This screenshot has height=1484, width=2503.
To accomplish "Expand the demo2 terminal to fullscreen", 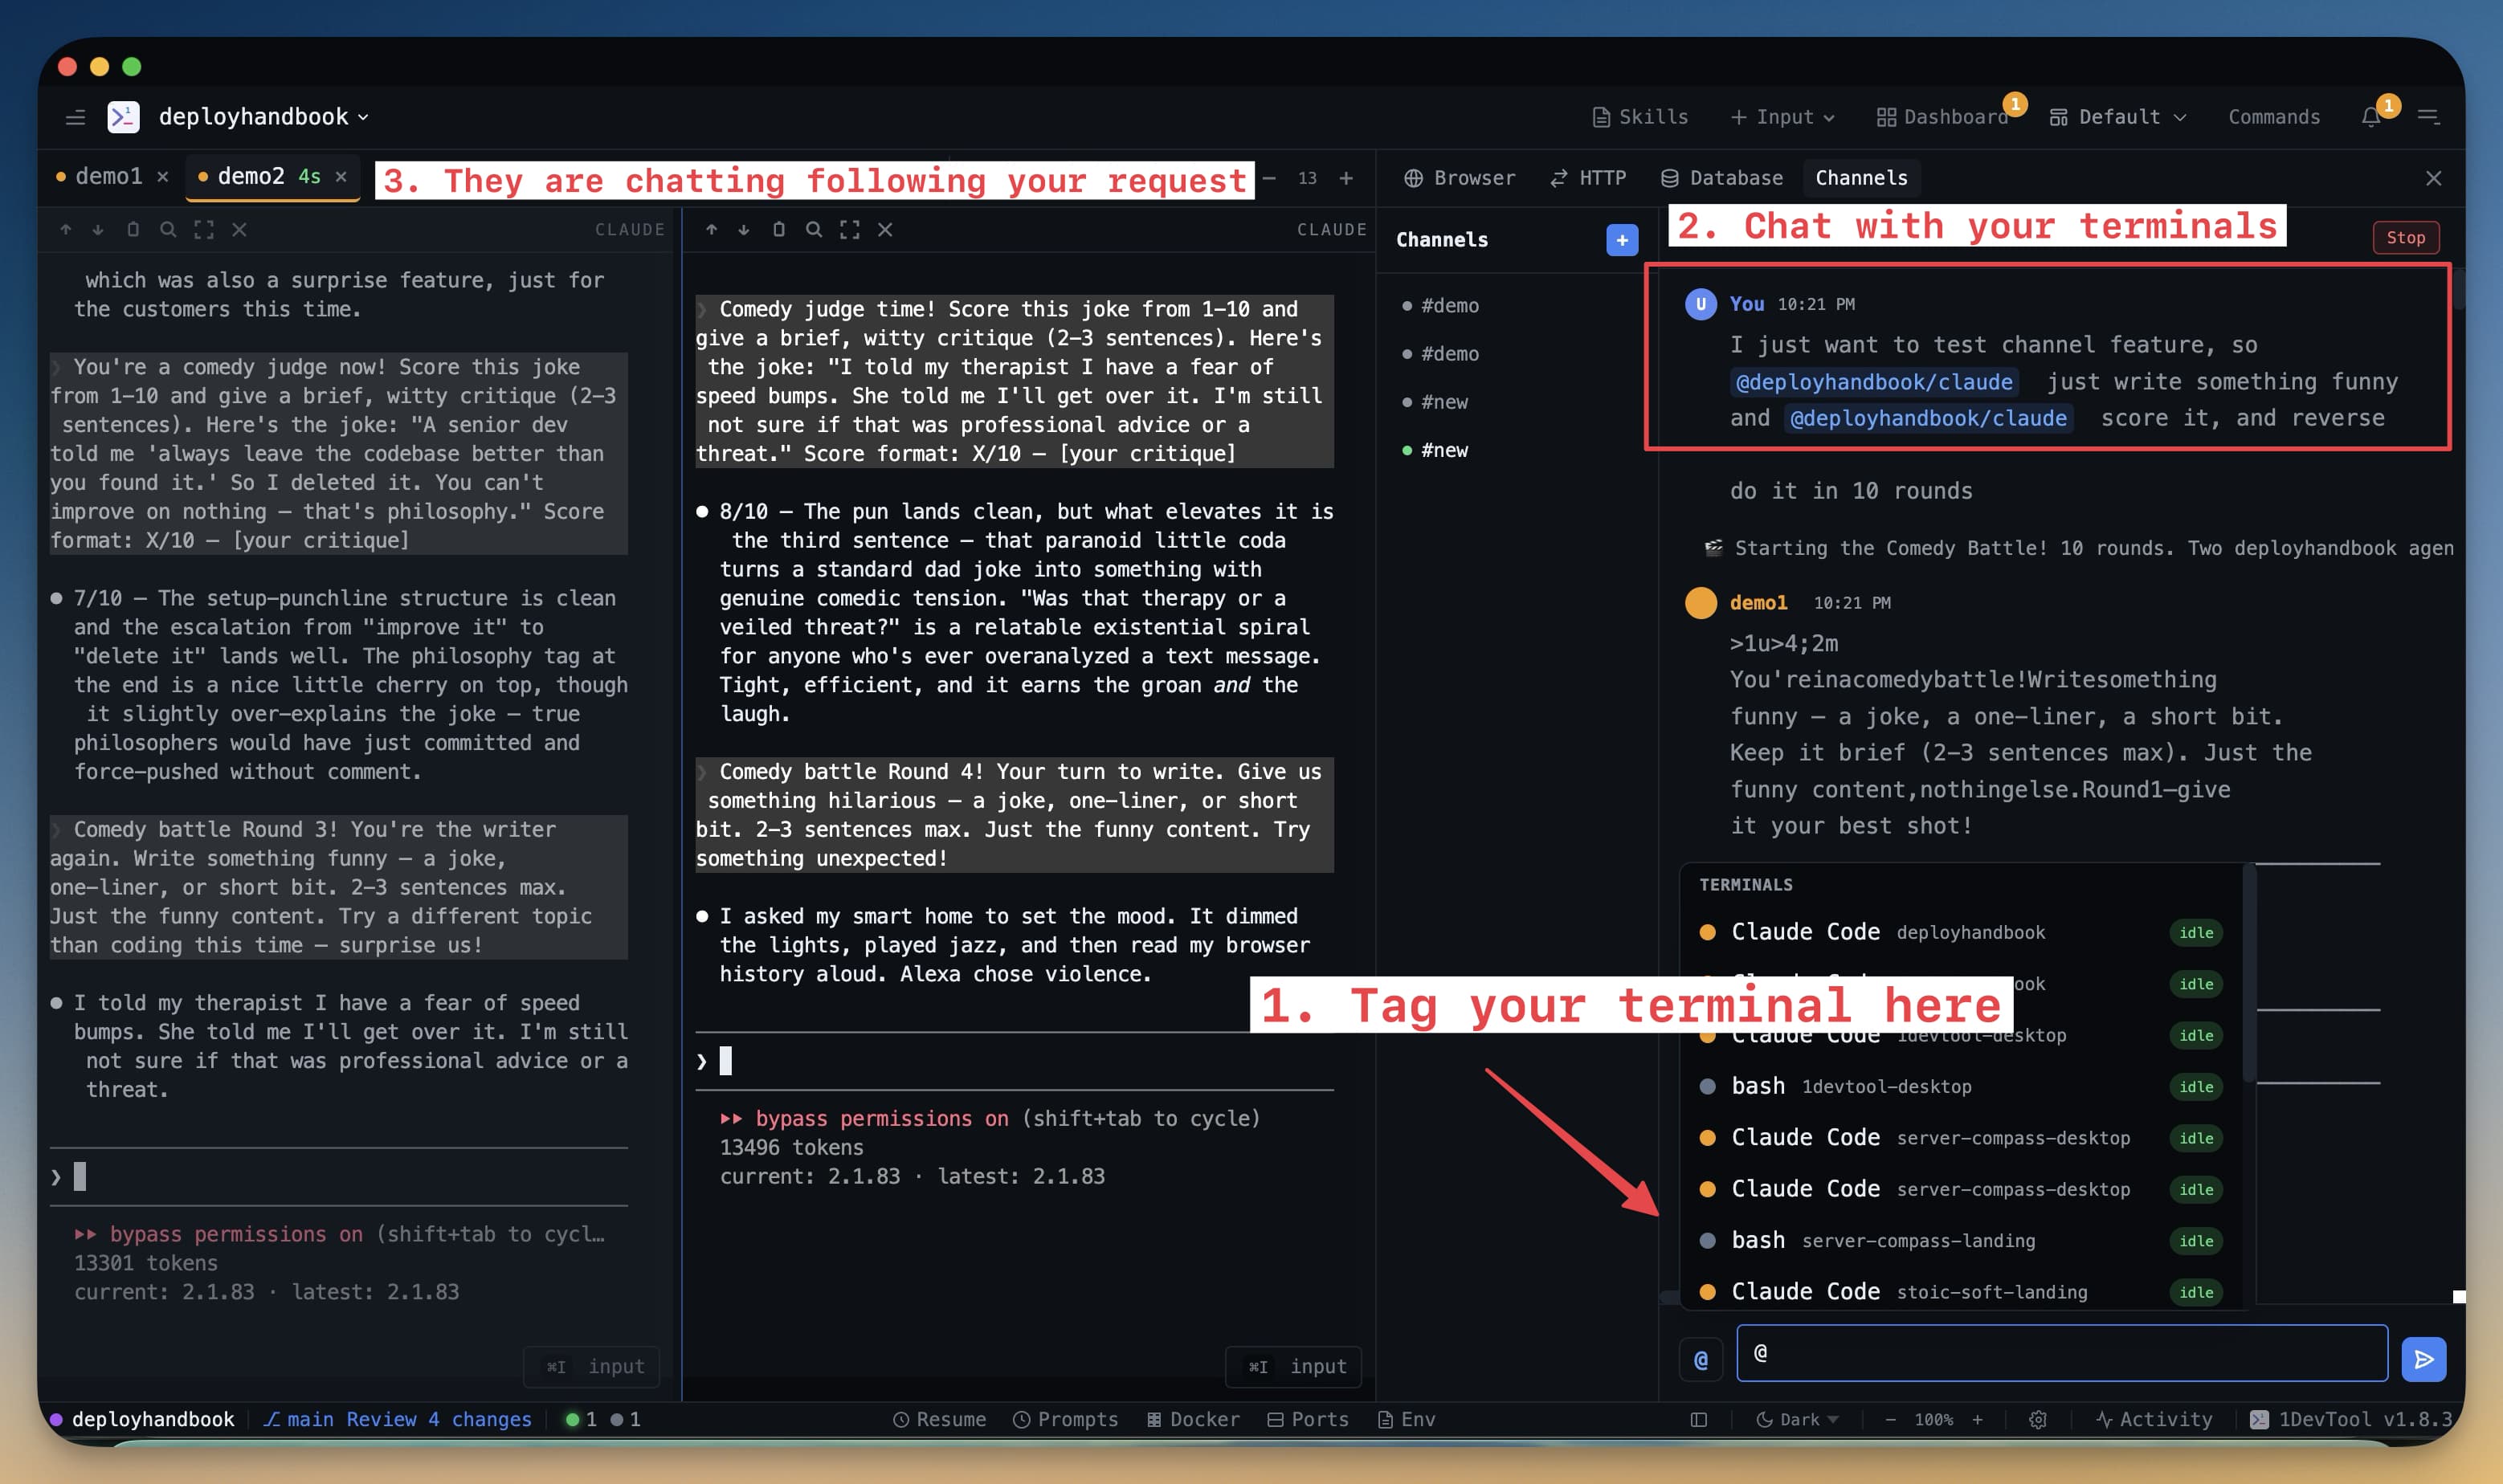I will click(x=849, y=229).
